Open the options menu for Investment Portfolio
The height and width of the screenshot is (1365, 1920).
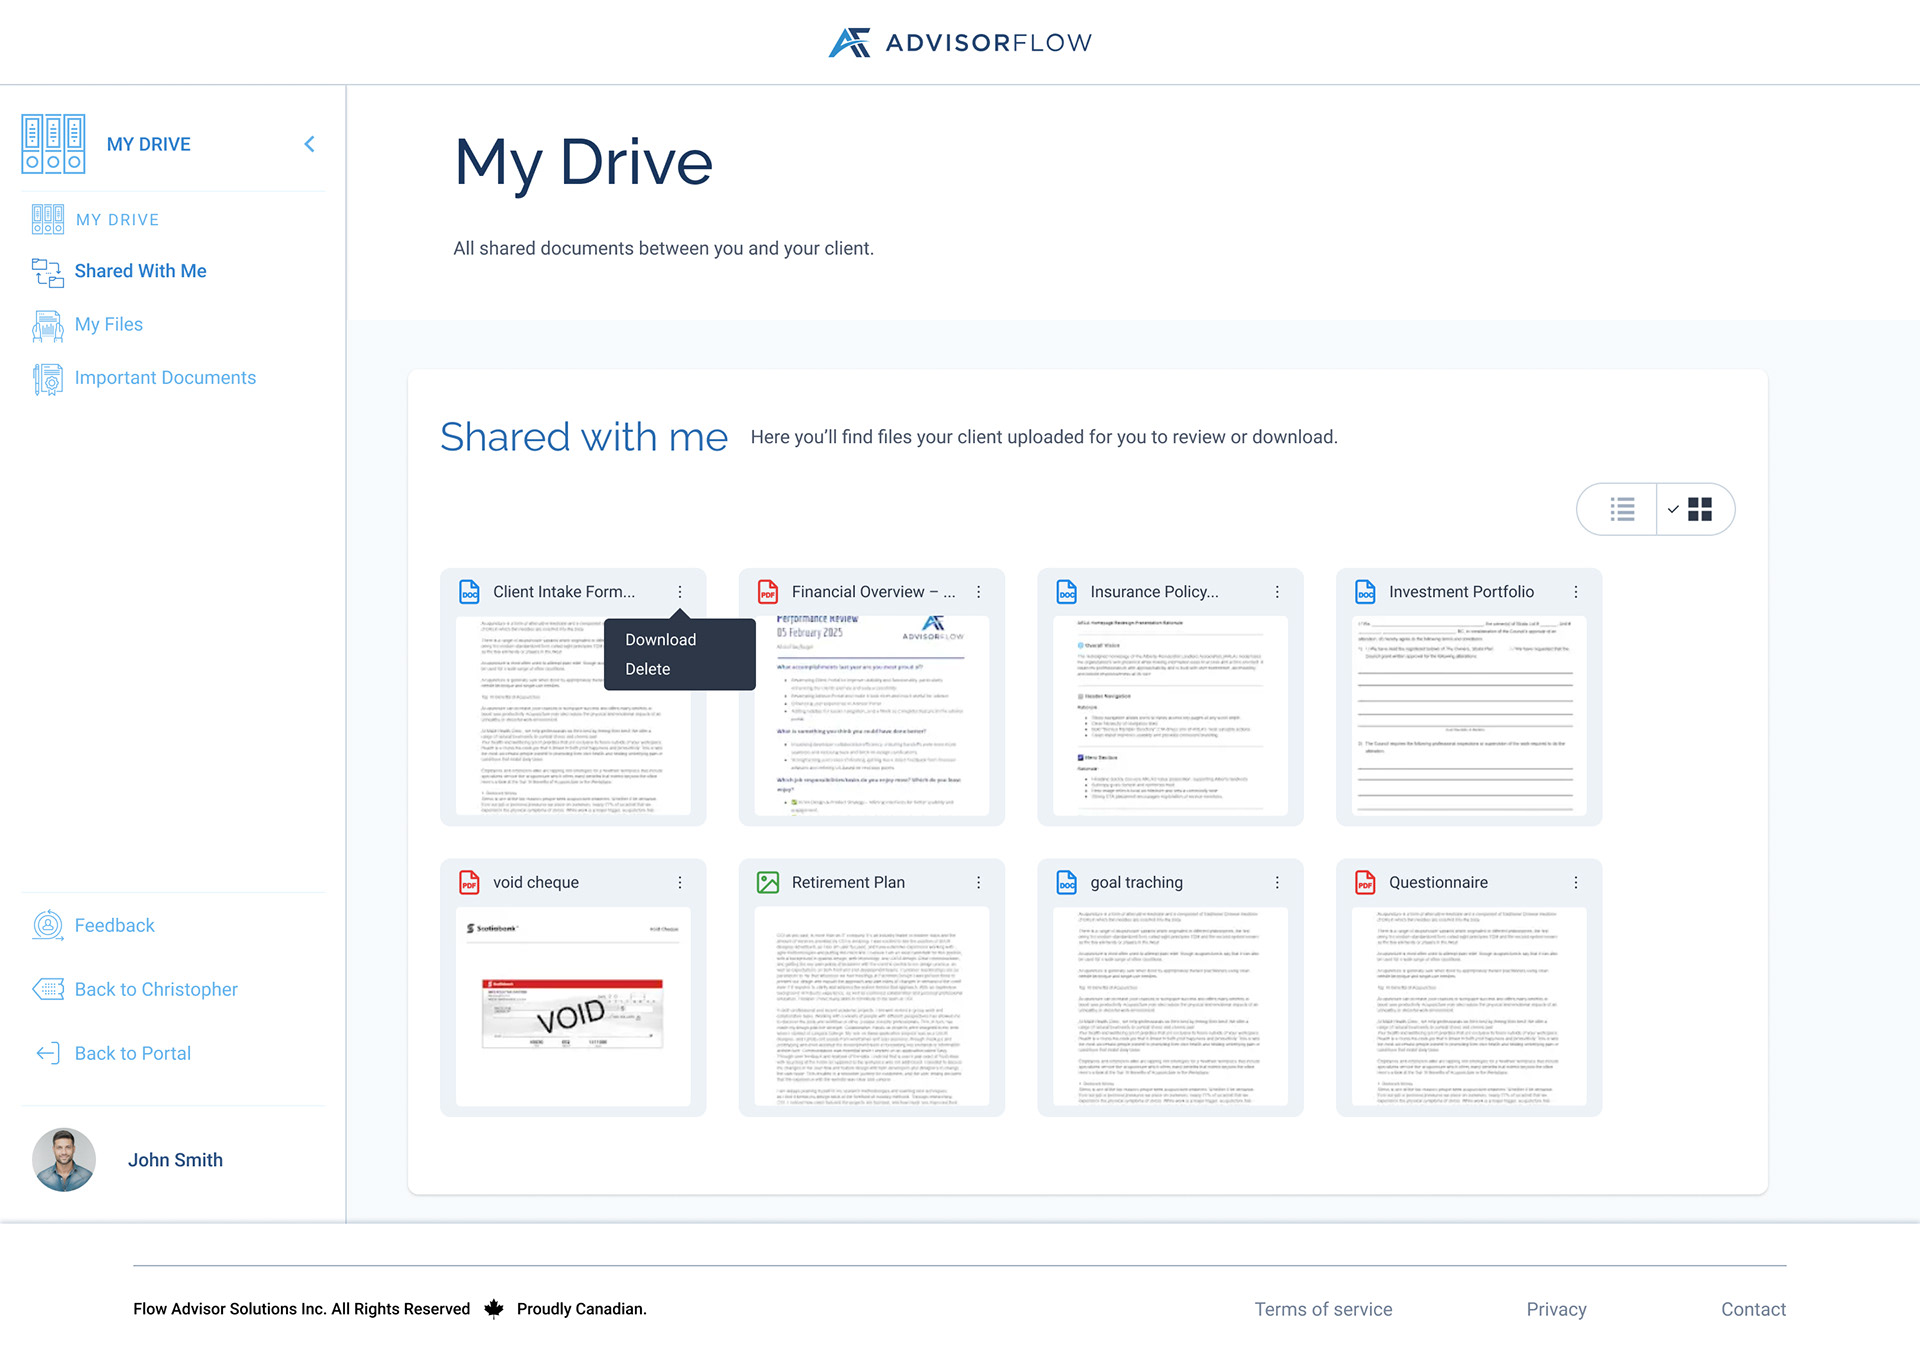coord(1577,591)
